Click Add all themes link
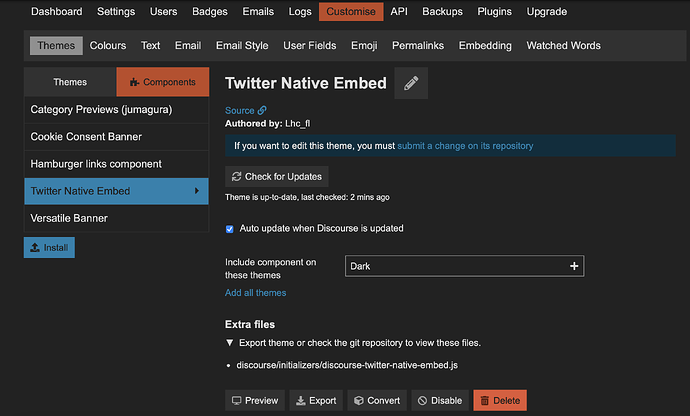 256,293
